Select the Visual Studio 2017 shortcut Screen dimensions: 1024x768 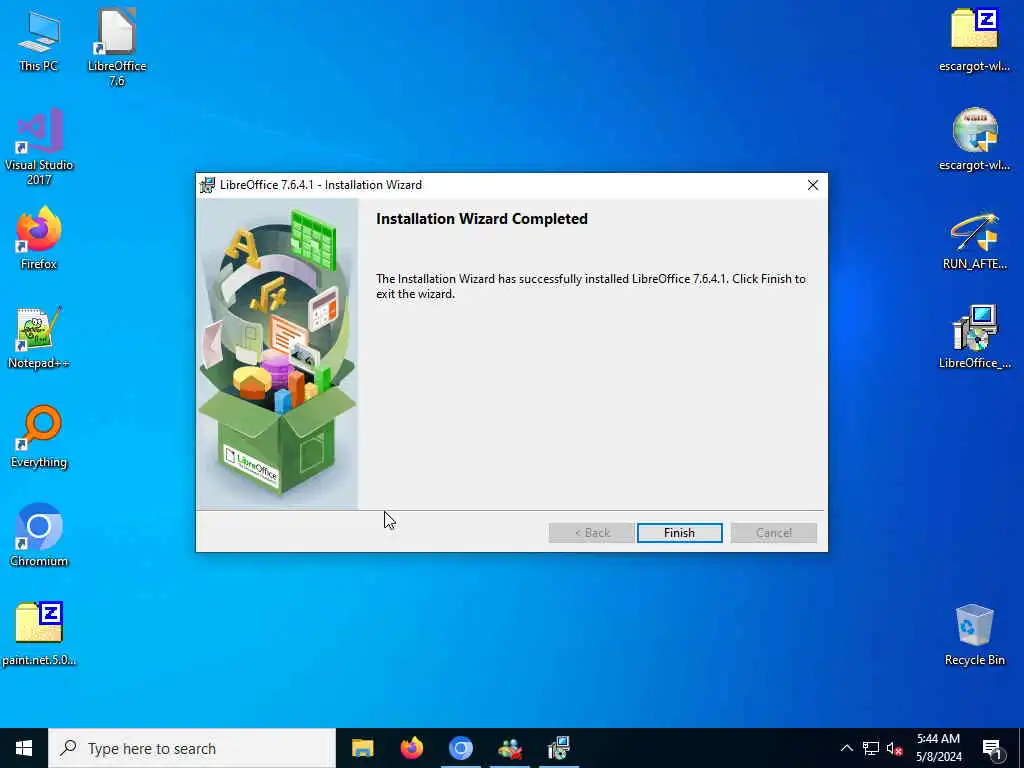pos(39,147)
